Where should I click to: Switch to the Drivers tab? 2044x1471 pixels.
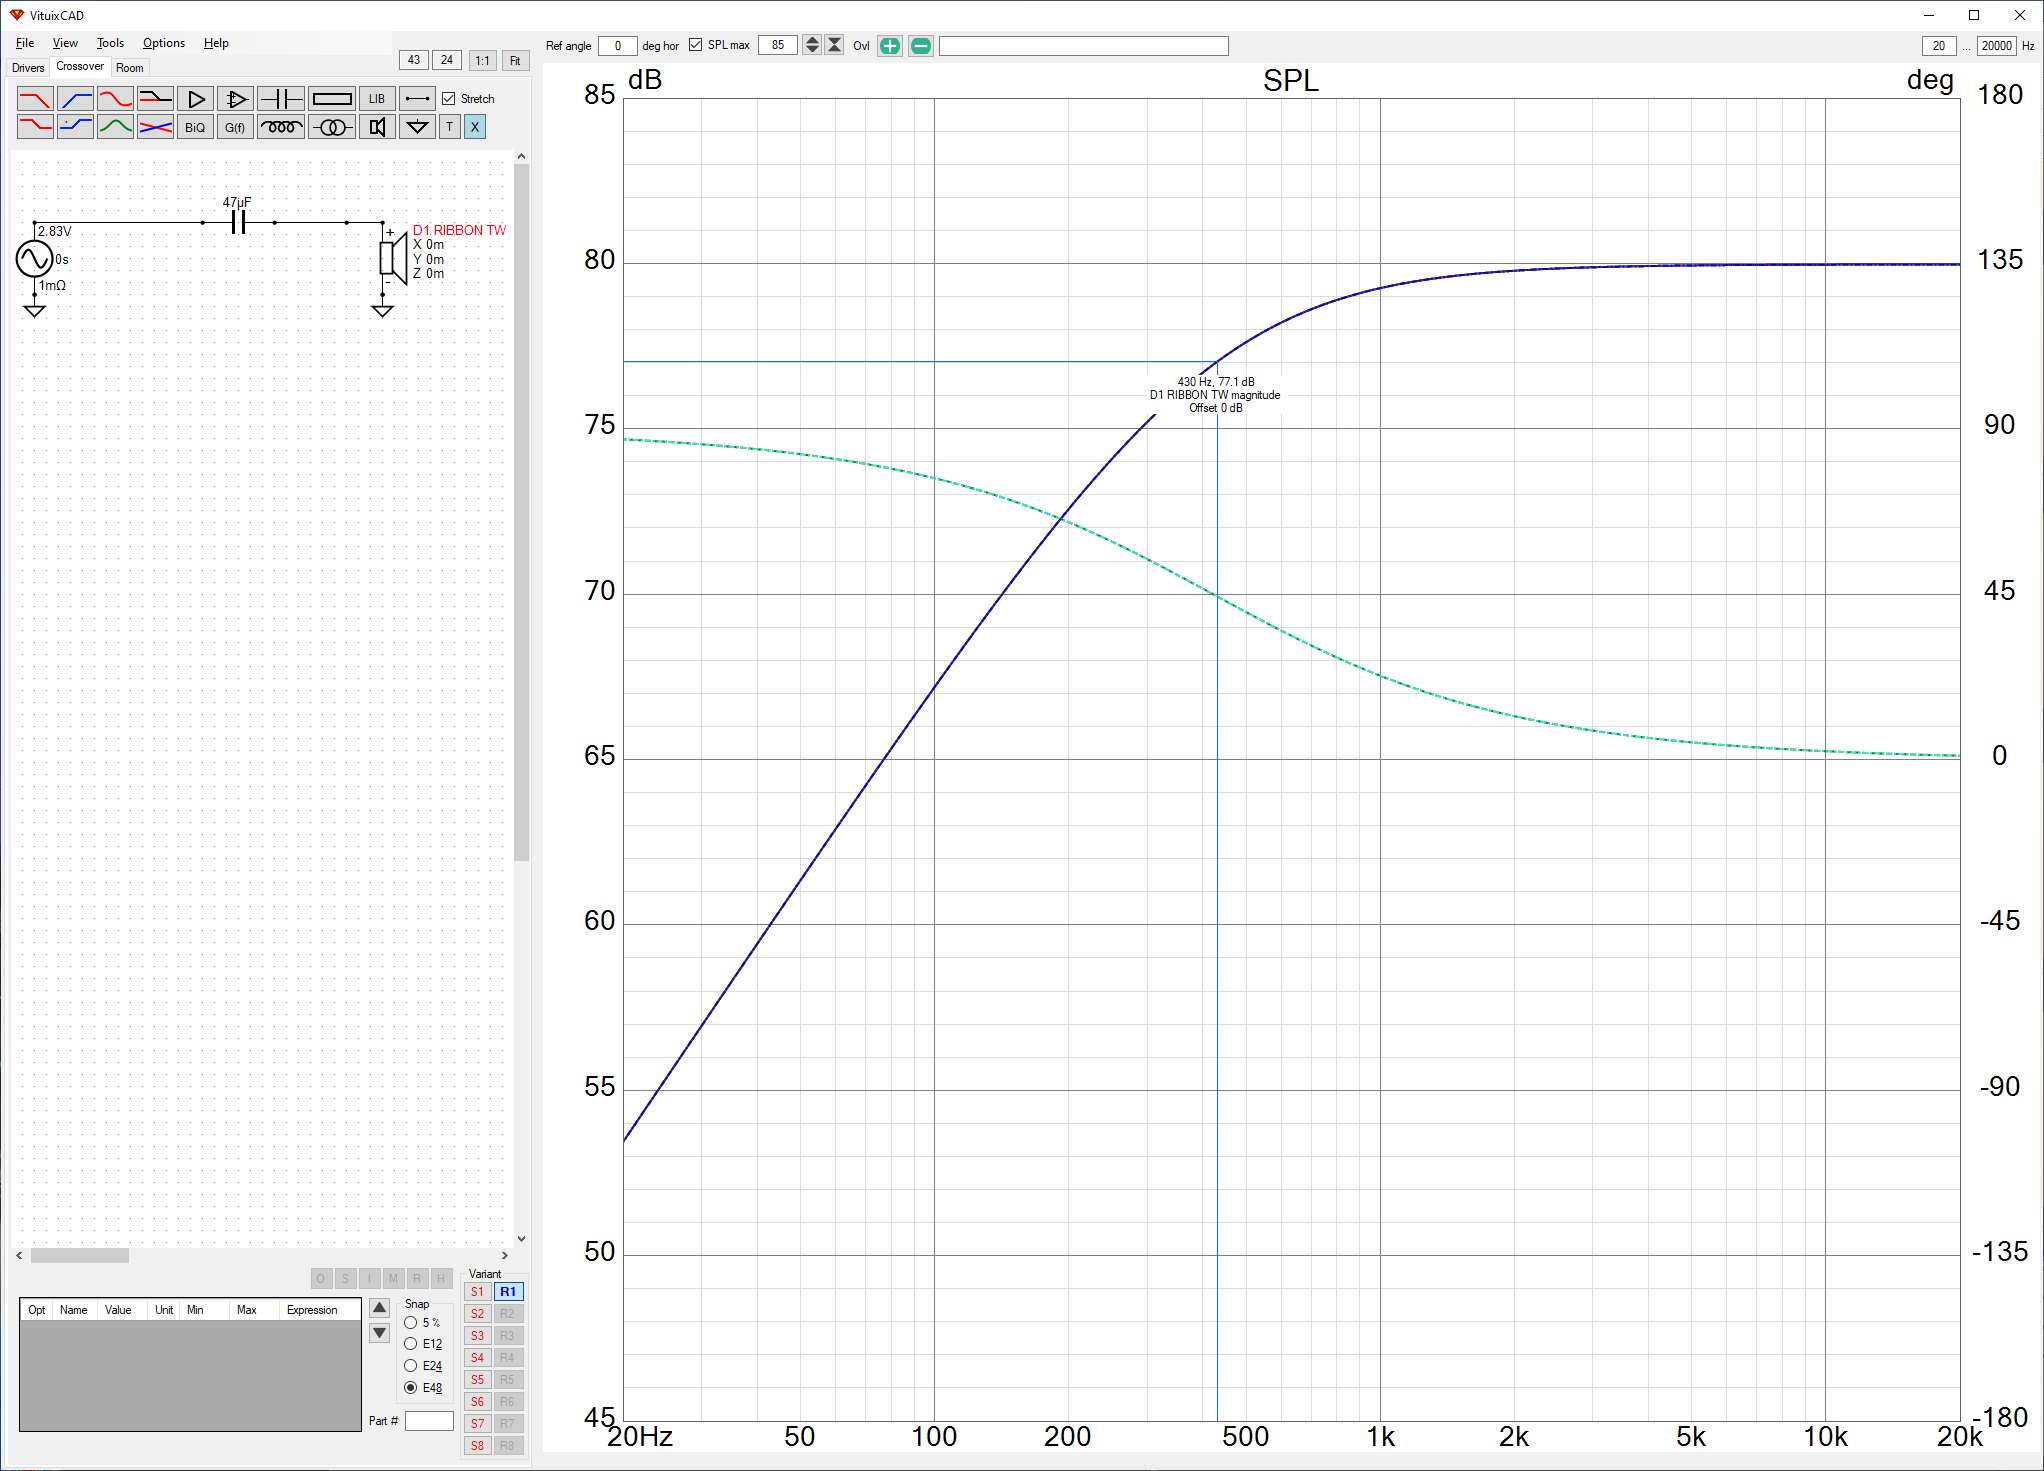click(x=28, y=68)
